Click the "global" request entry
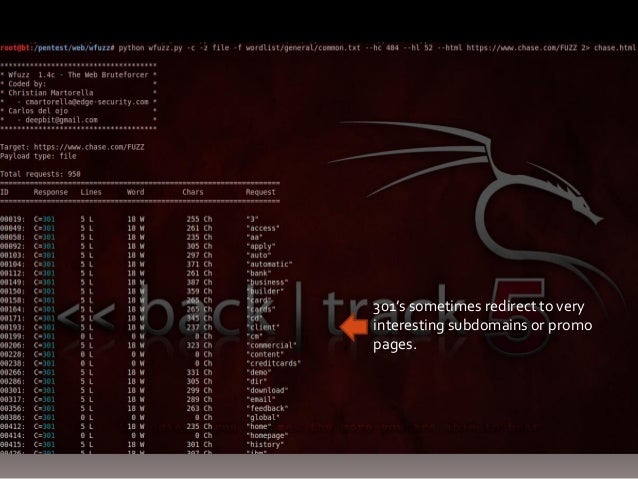638x479 pixels. click(x=263, y=417)
